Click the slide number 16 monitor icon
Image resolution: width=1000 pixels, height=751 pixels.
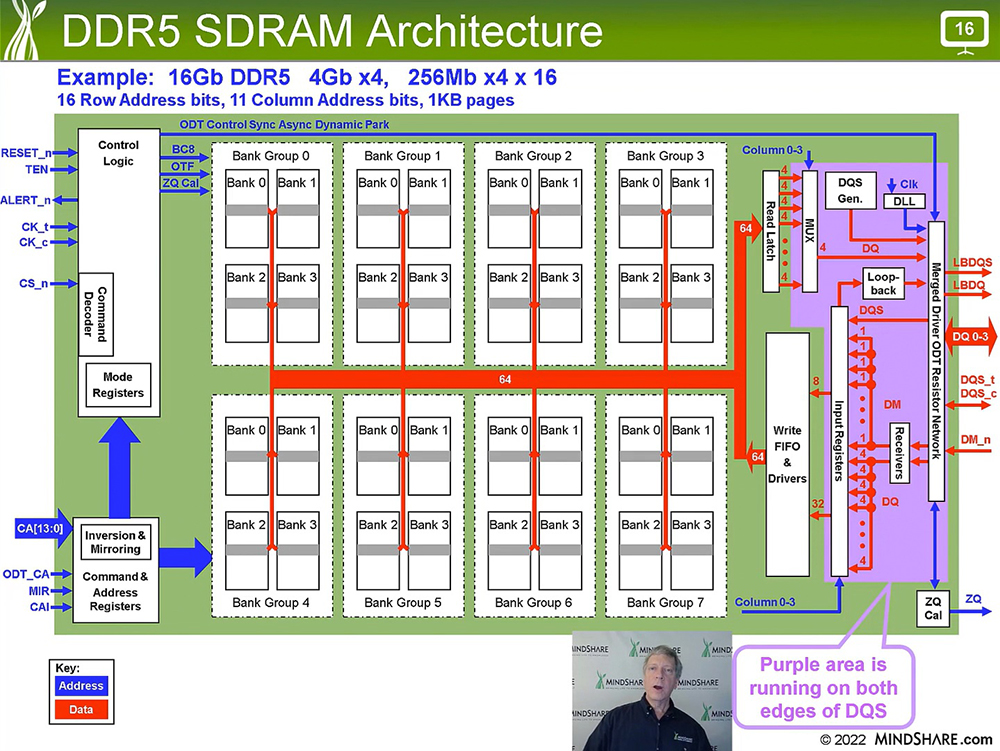coord(964,31)
